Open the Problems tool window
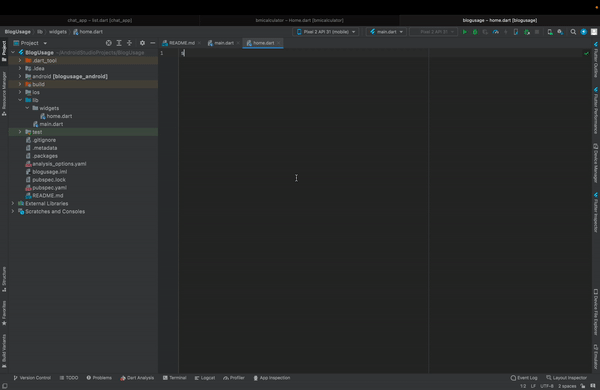600x390 pixels. pos(99,378)
